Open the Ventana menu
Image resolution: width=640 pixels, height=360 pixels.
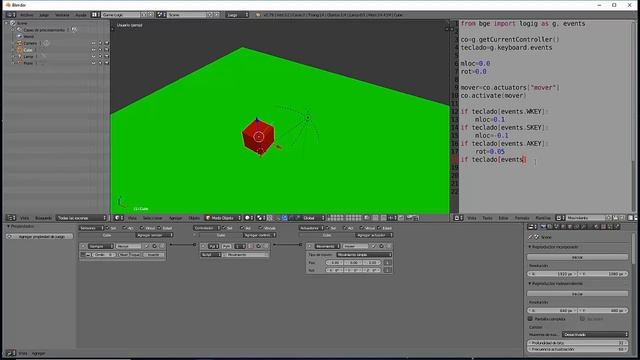[x=62, y=15]
